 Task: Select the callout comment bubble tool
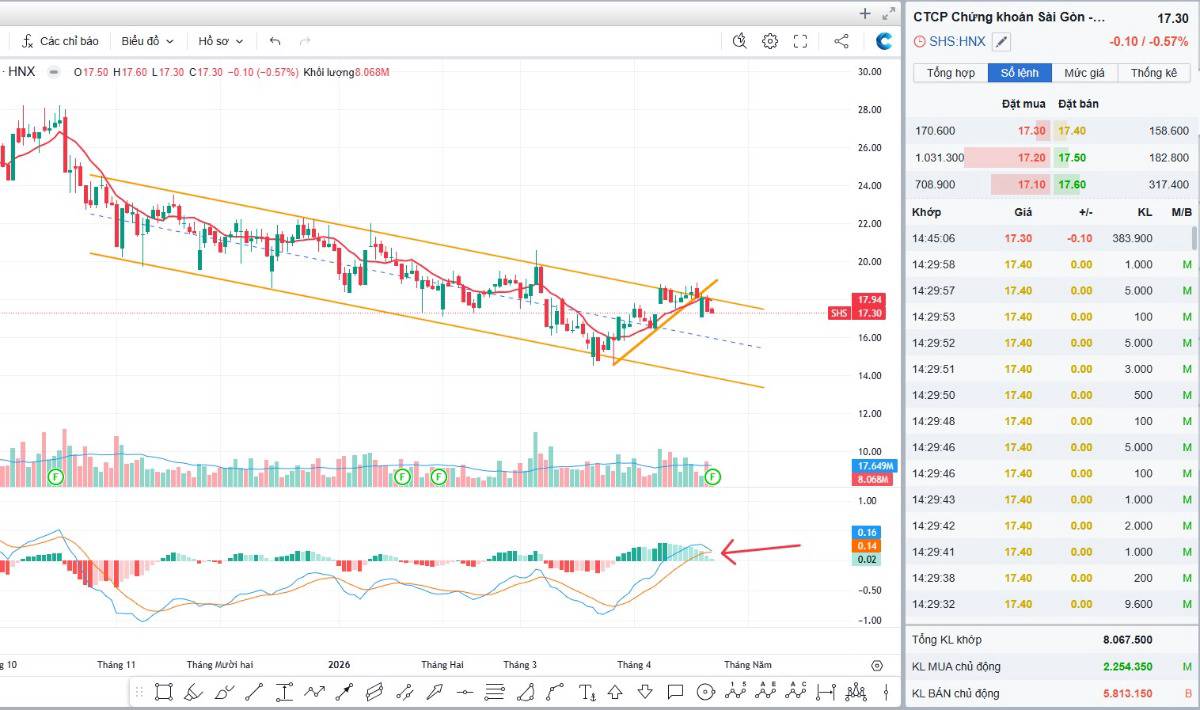[x=675, y=691]
